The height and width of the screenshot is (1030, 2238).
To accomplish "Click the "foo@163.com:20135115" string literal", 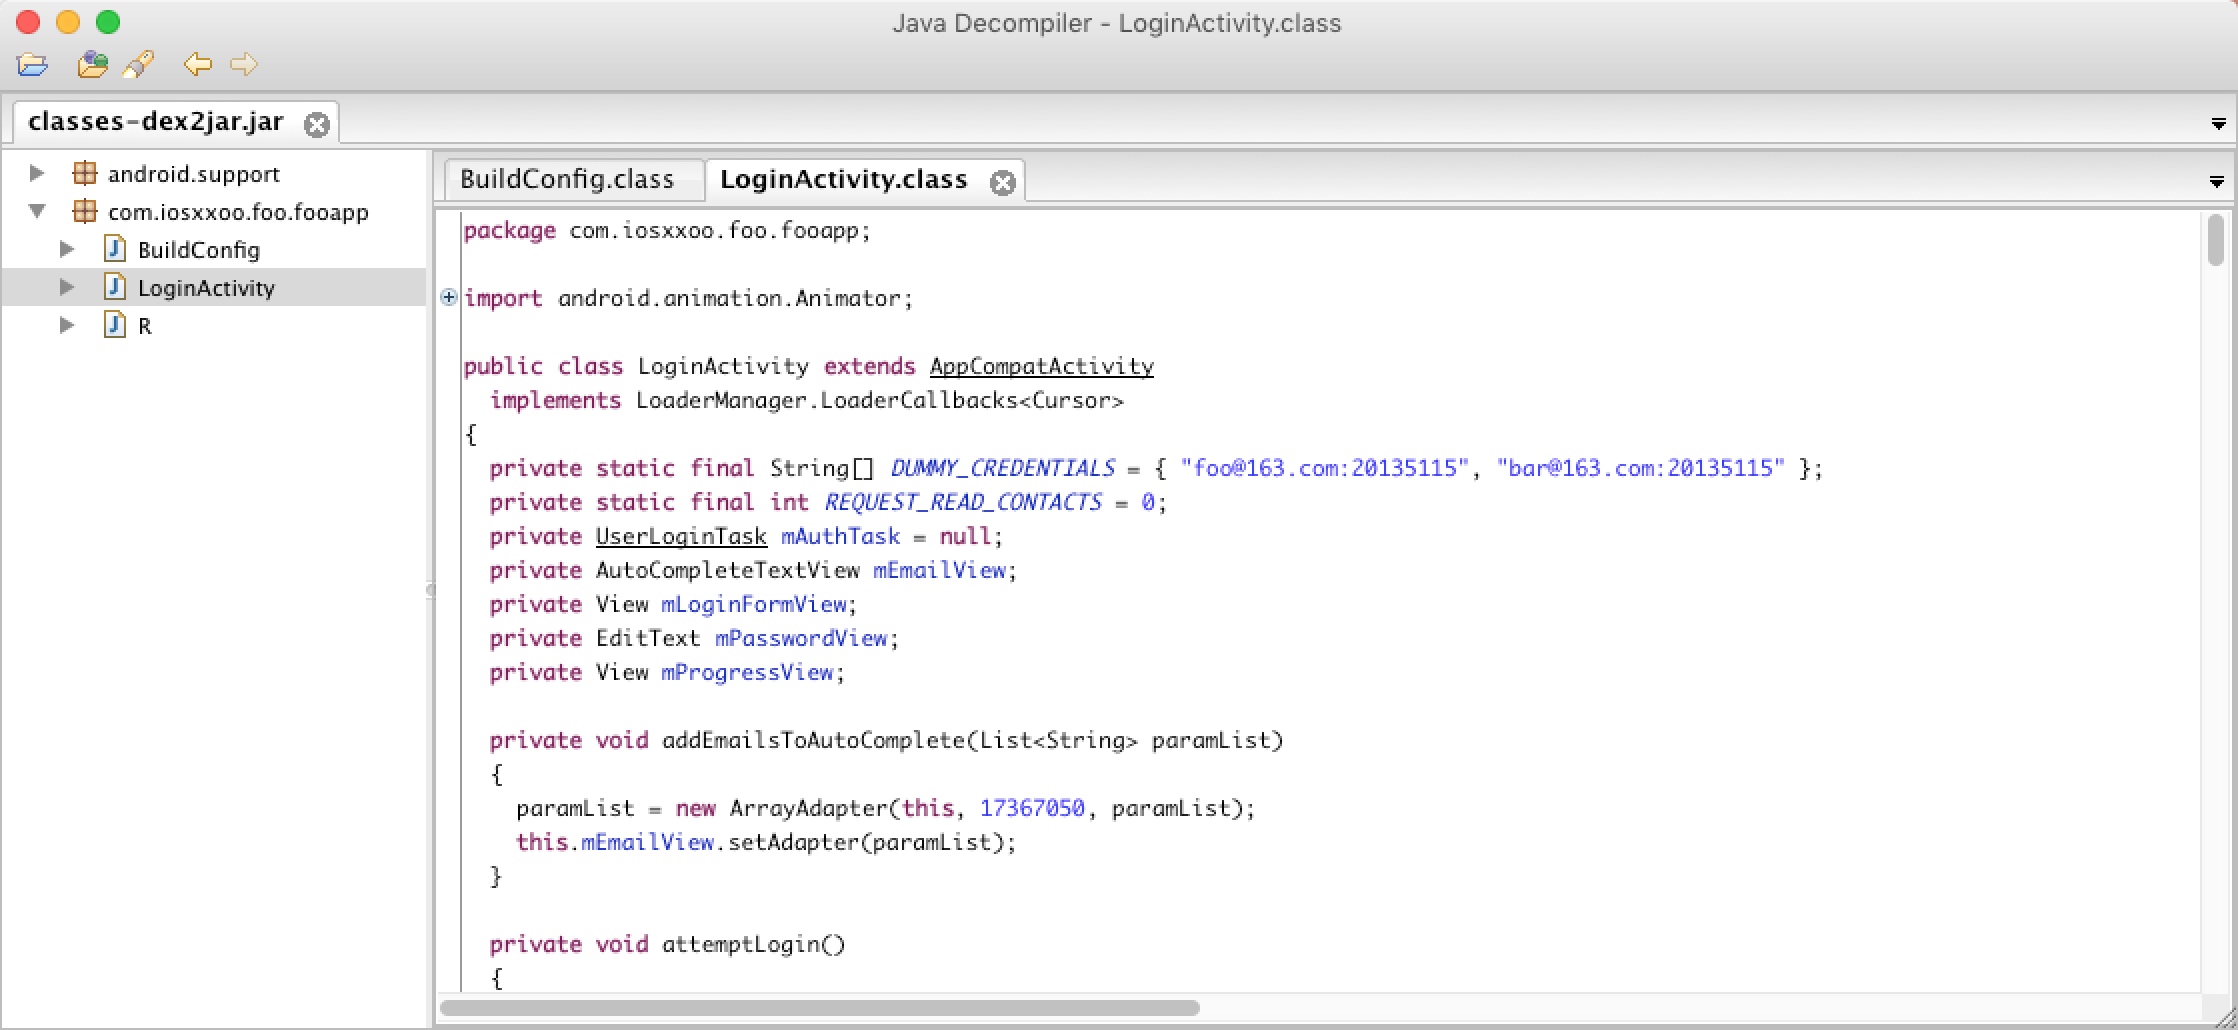I will (x=1325, y=468).
